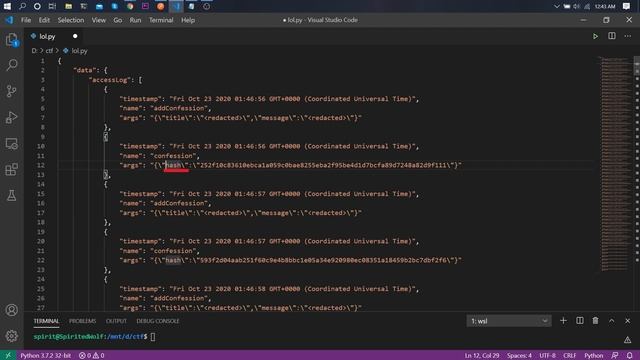The image size is (640, 360).
Task: Click the terminal prompt input area
Action: (153, 337)
